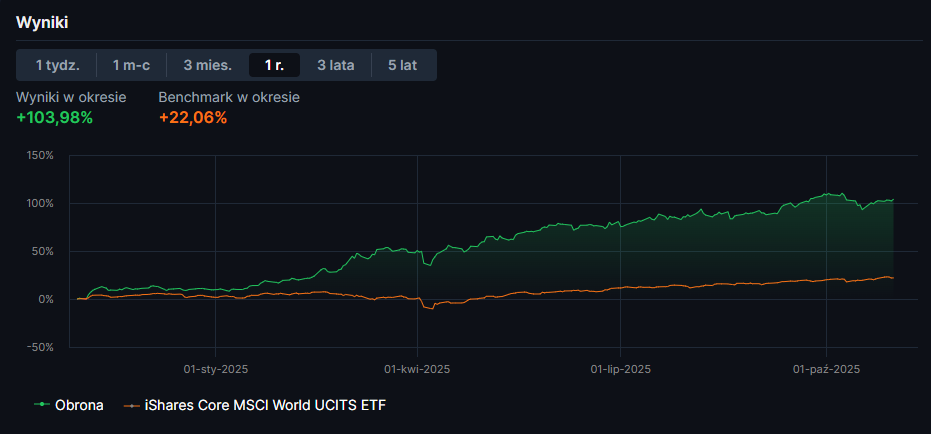
Task: Click the 100% y-axis label
Action: [x=41, y=204]
